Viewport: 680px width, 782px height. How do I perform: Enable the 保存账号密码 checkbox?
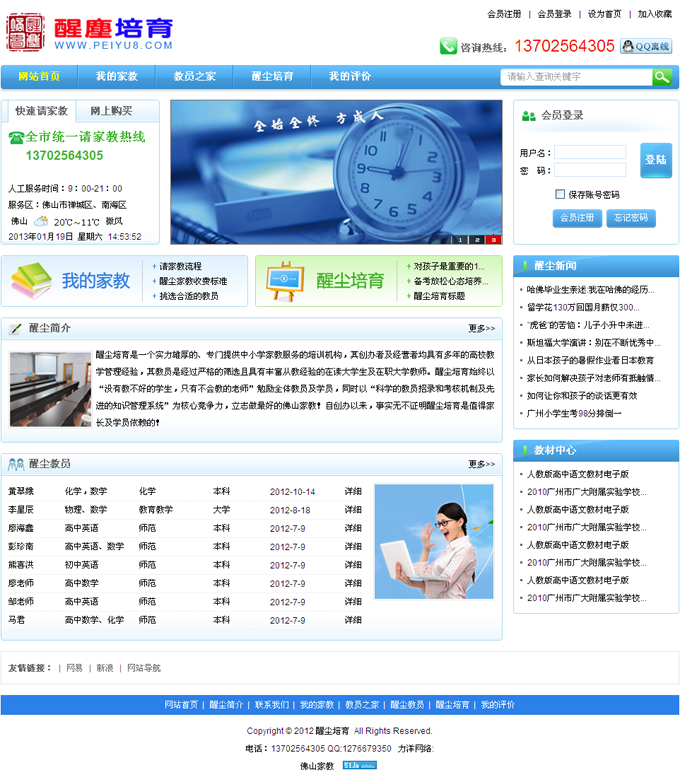point(560,194)
